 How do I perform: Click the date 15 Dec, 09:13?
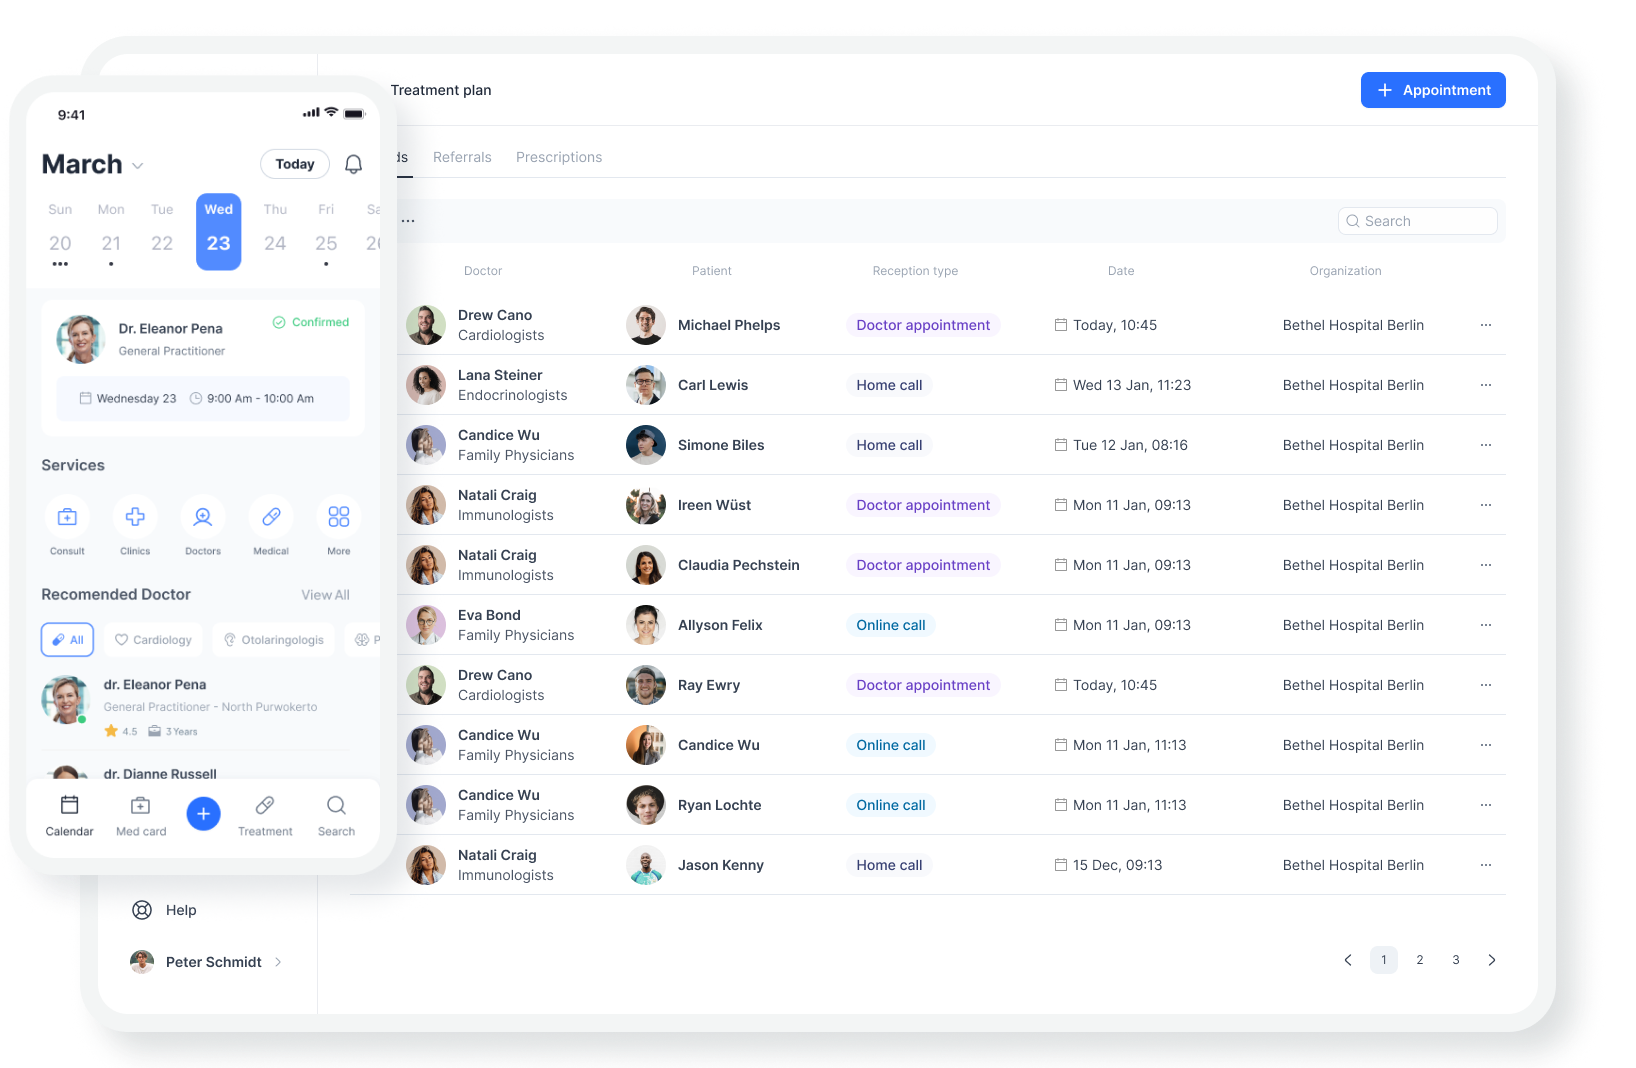(x=1118, y=865)
